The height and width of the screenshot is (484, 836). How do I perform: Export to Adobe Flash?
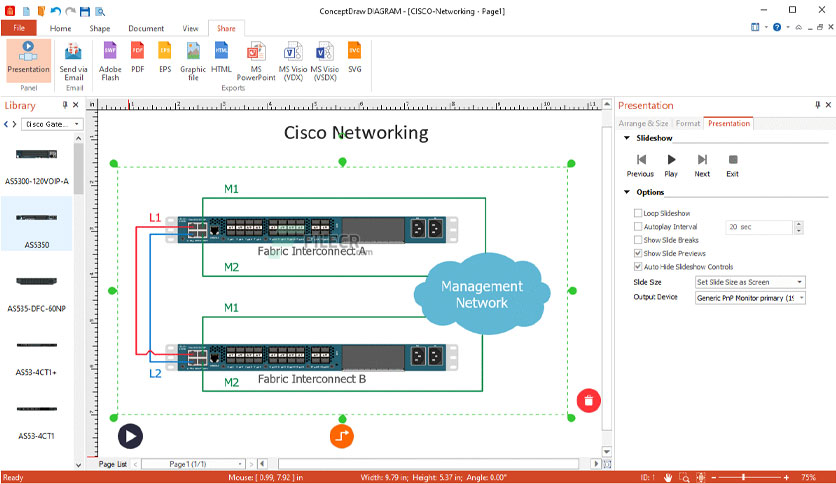point(110,61)
